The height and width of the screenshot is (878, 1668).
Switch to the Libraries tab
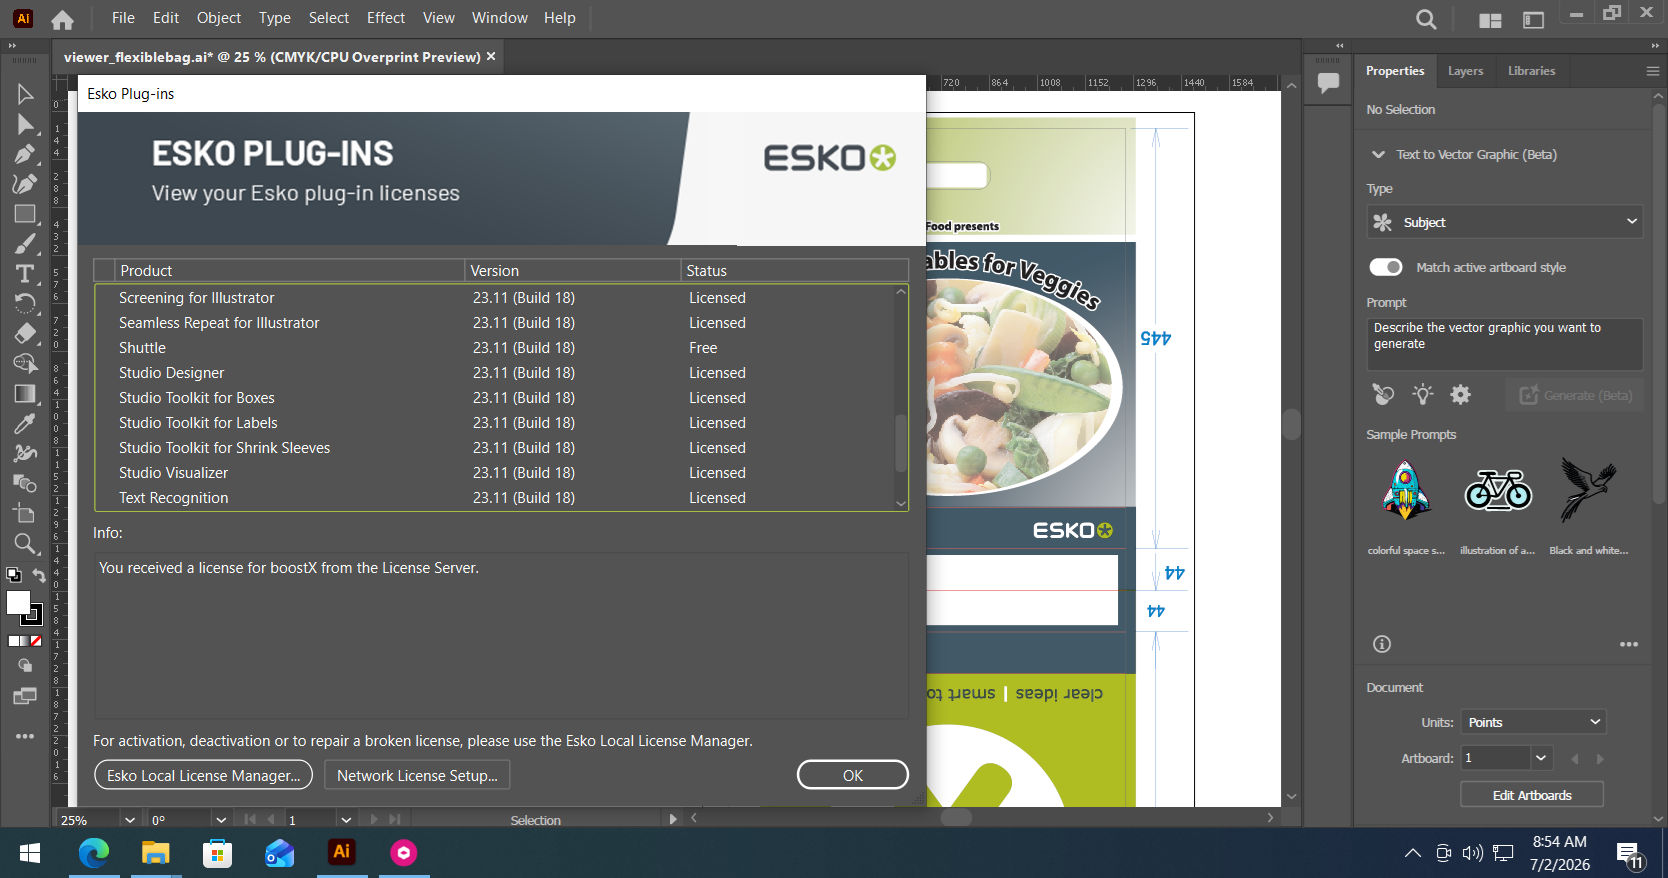click(x=1531, y=71)
